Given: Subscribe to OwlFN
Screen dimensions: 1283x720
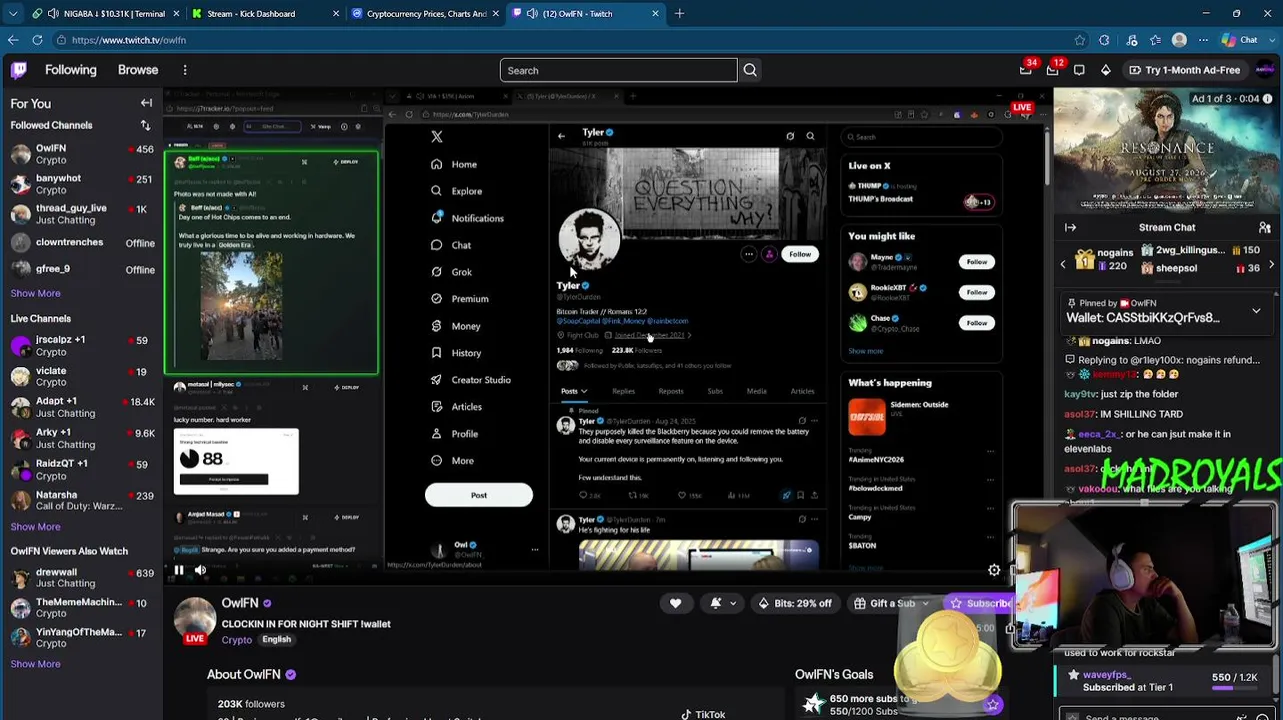Looking at the screenshot, I should [x=979, y=603].
